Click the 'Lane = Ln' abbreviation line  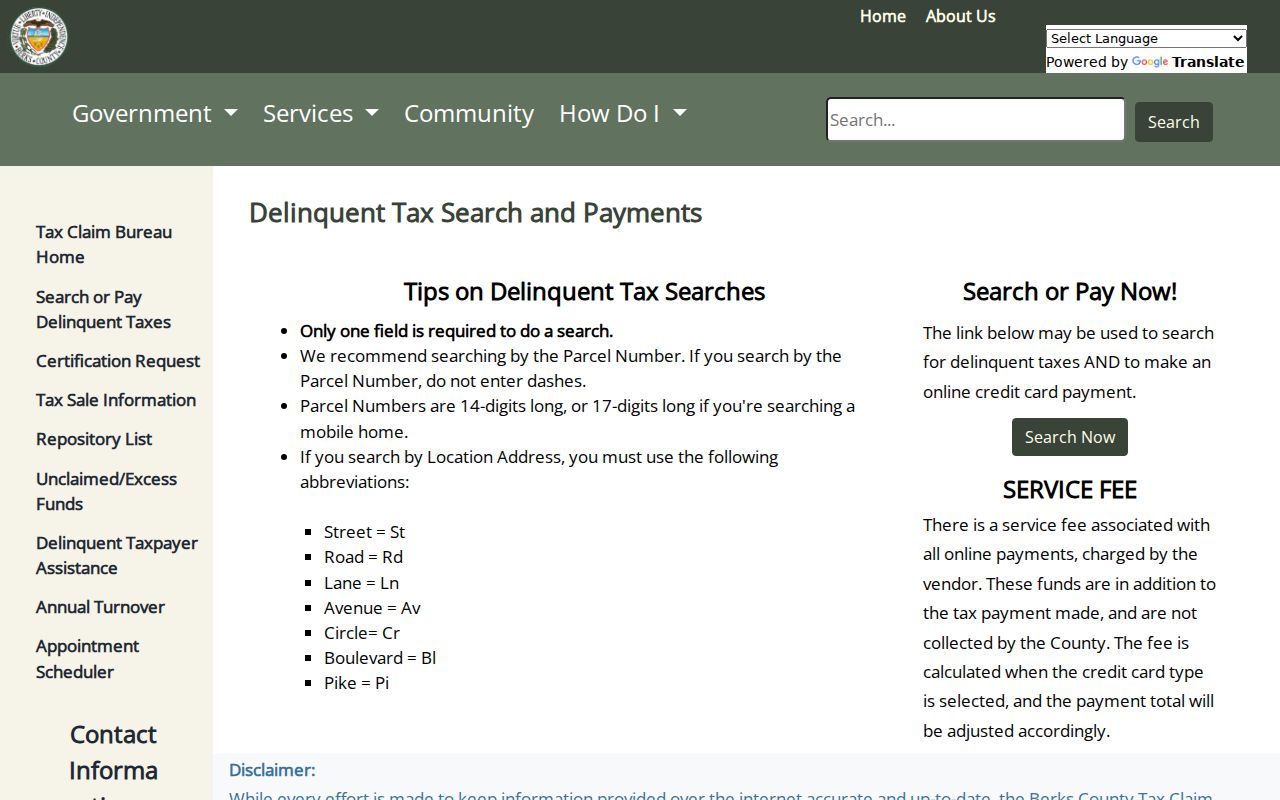pyautogui.click(x=361, y=583)
